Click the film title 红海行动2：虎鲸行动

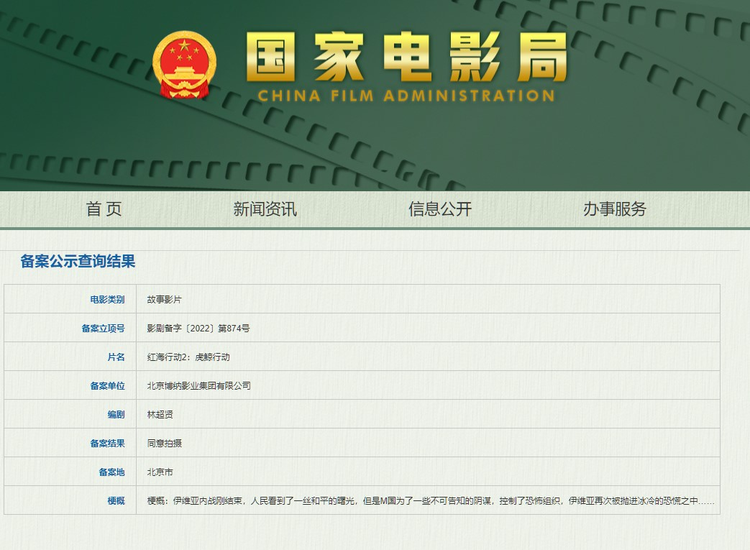click(x=188, y=357)
